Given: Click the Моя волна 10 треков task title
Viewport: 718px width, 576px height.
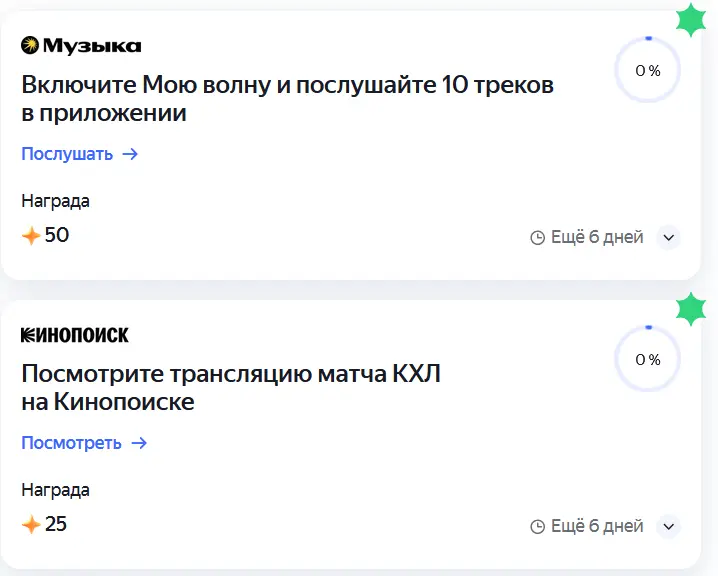Looking at the screenshot, I should click(288, 98).
